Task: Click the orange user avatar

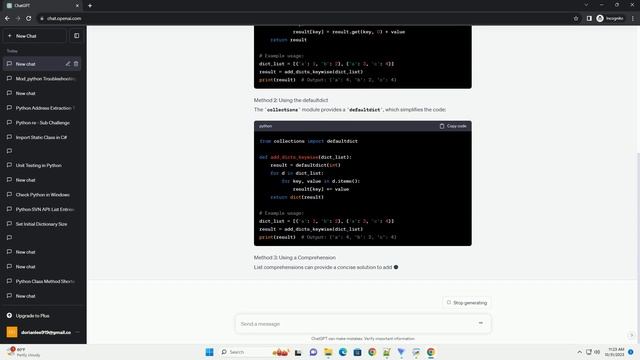Action: point(12,332)
